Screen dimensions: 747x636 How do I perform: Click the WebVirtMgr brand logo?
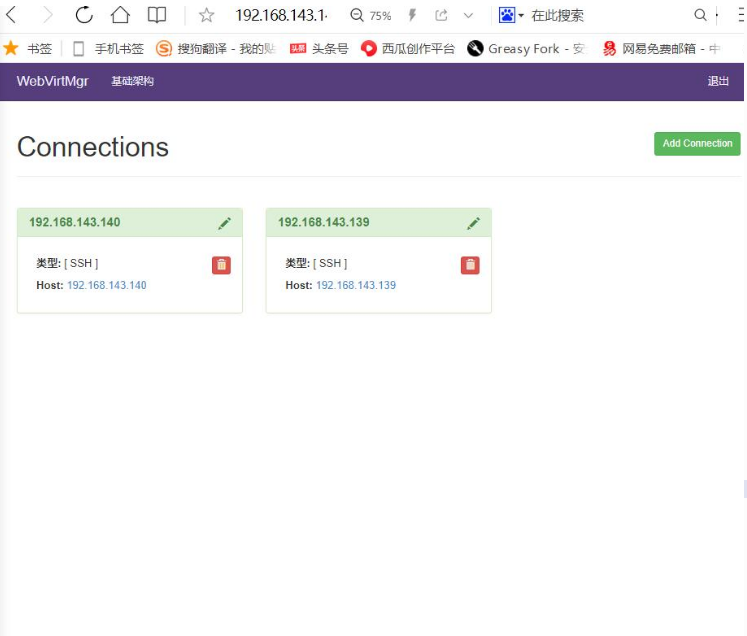[52, 81]
